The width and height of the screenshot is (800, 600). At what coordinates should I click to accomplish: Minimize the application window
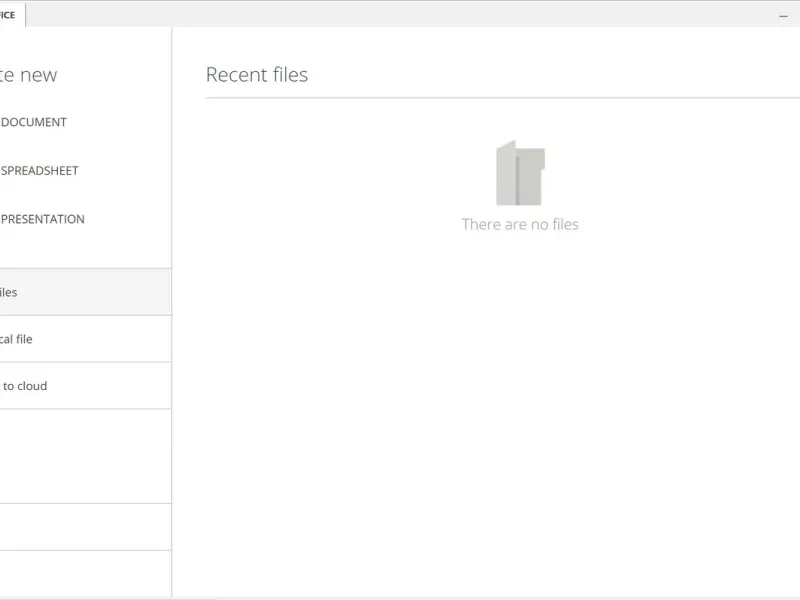click(x=783, y=16)
